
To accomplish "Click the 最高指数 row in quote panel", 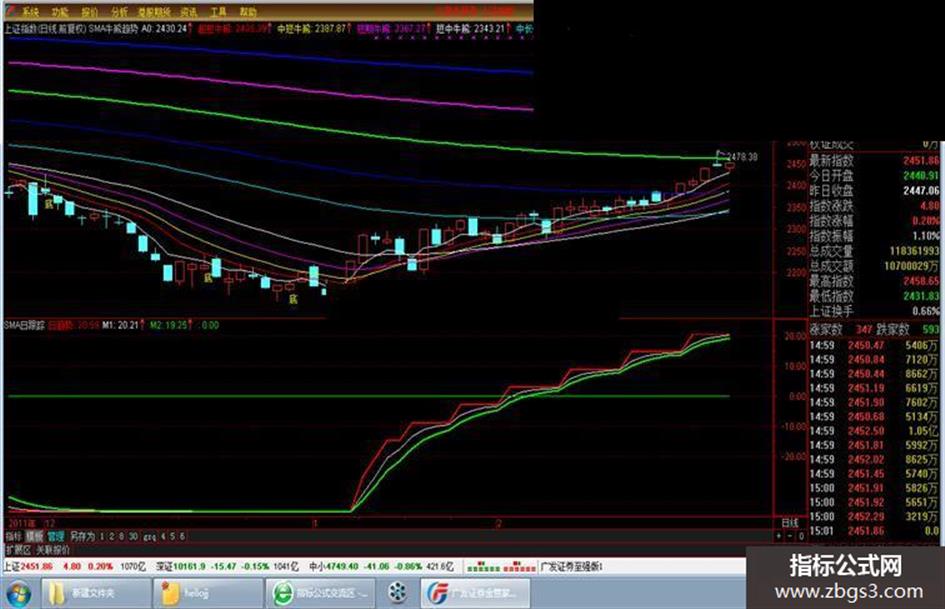I will click(x=874, y=281).
